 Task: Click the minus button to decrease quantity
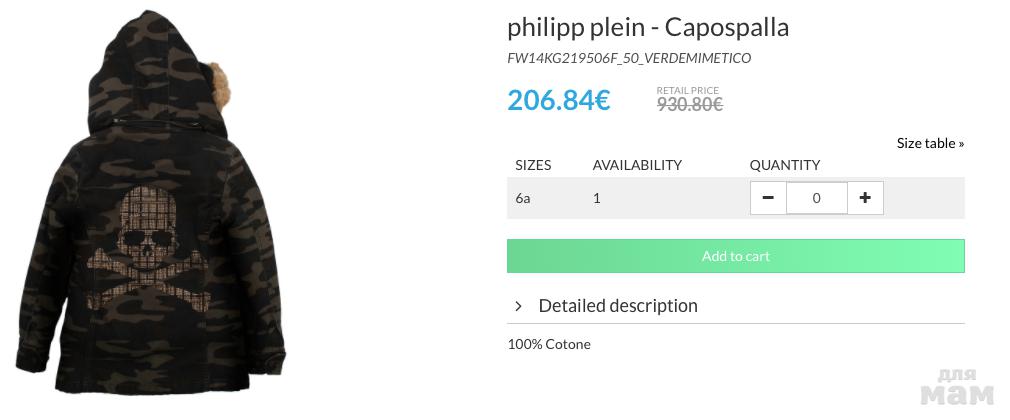(x=768, y=198)
